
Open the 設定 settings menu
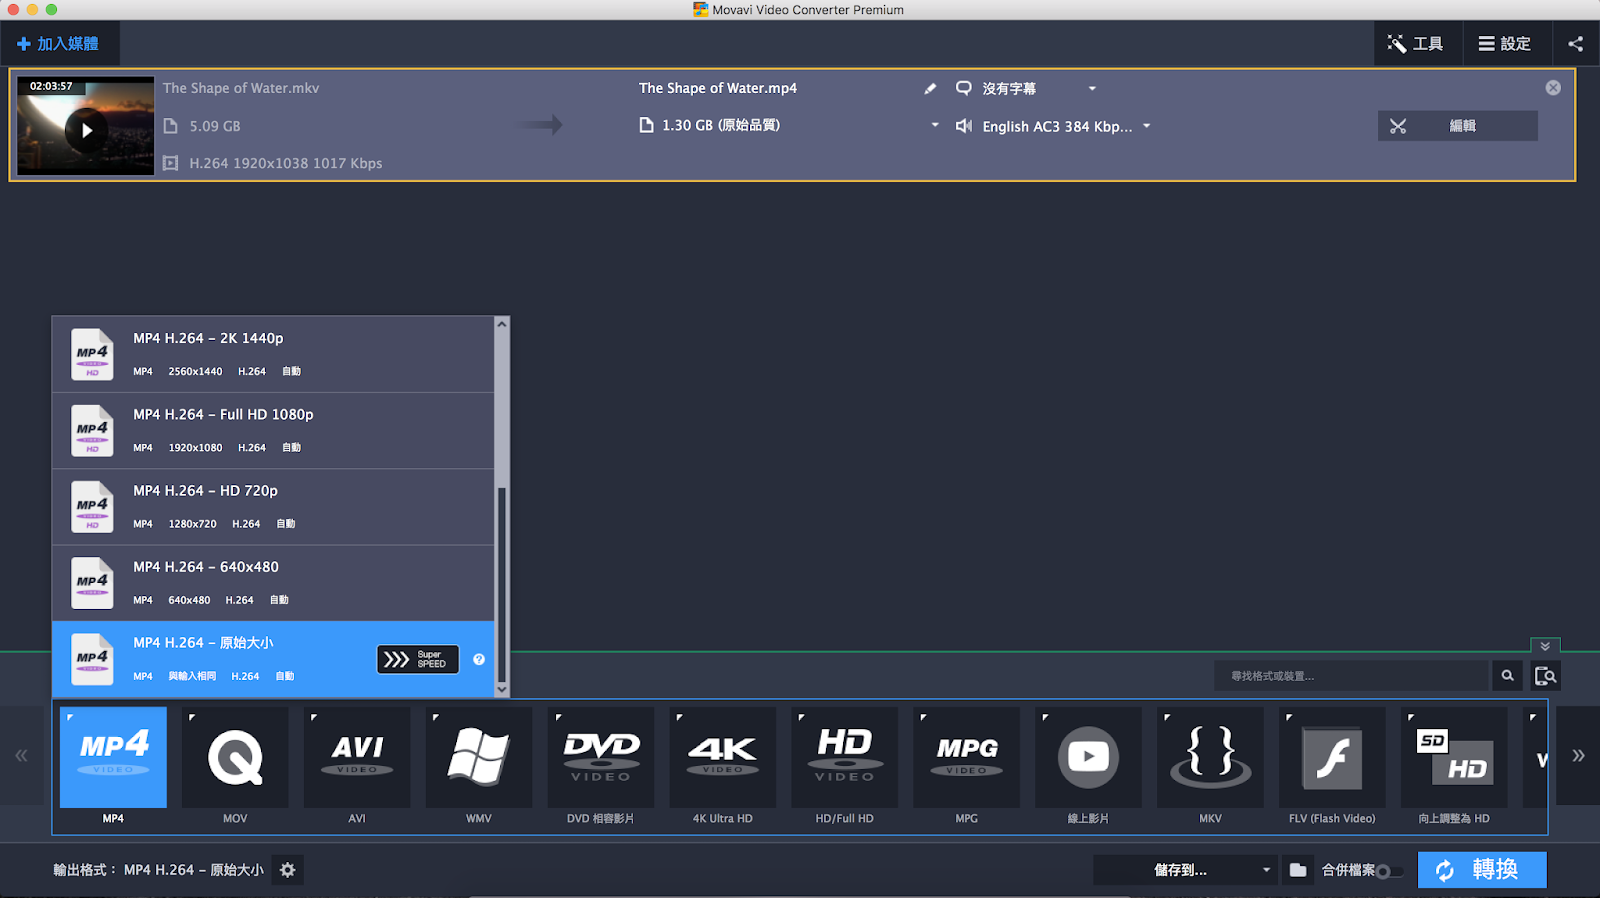click(x=1505, y=44)
